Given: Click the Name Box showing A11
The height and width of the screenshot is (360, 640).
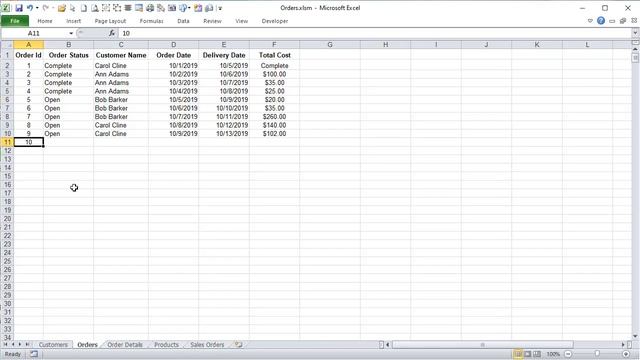Looking at the screenshot, I should 35,33.
